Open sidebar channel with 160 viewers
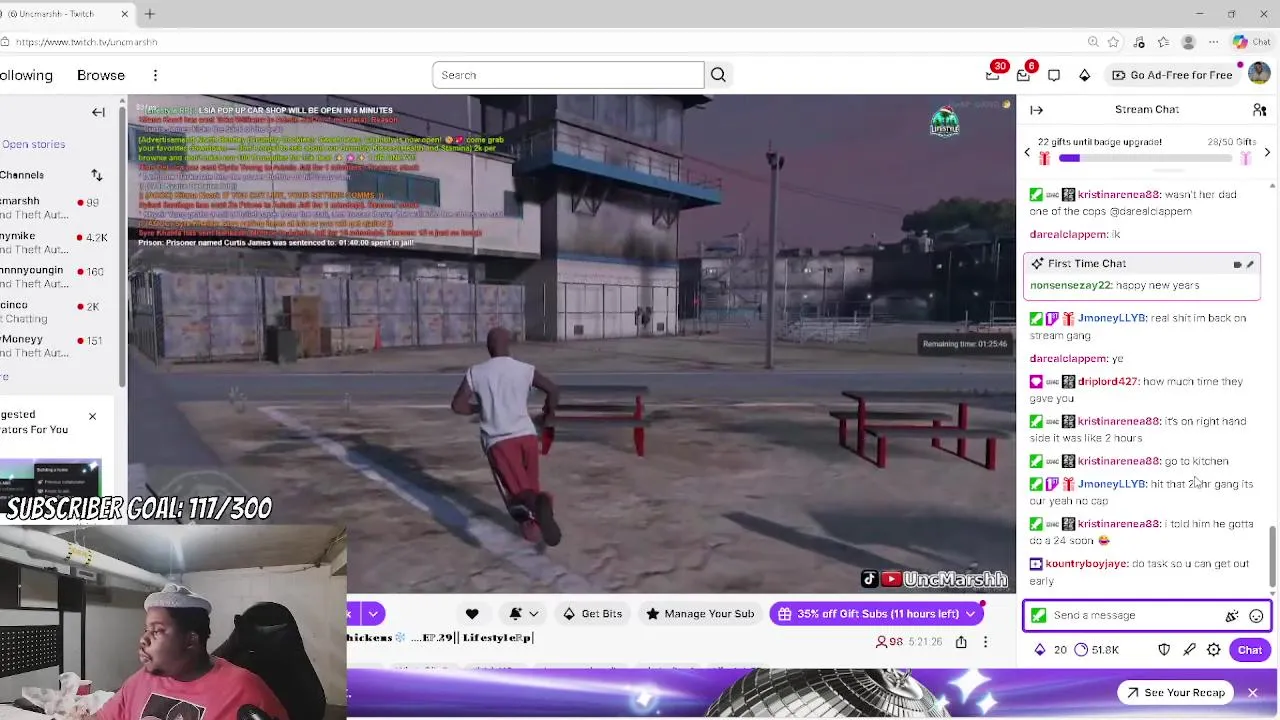Image resolution: width=1280 pixels, height=720 pixels. pyautogui.click(x=55, y=278)
